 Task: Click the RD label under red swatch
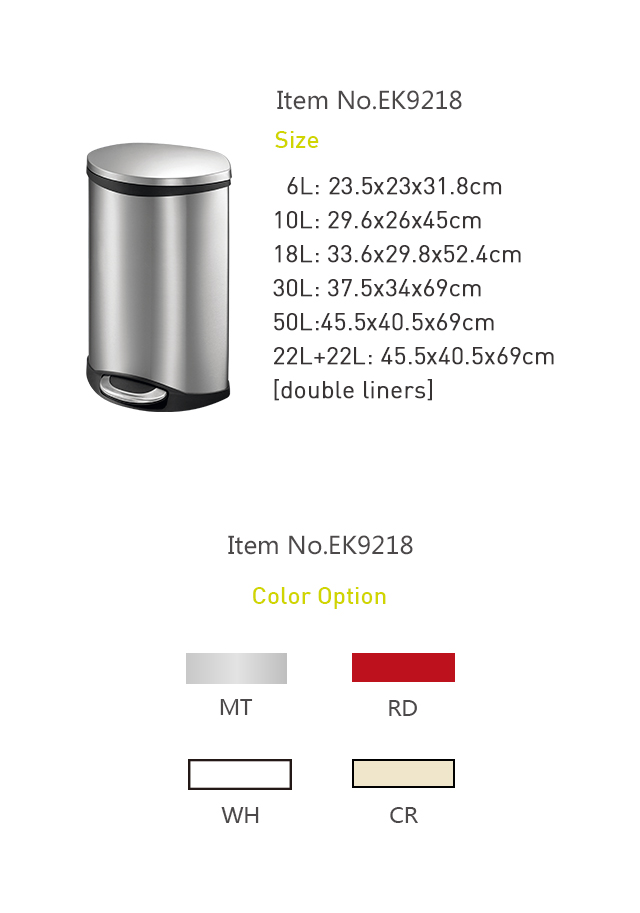point(403,709)
